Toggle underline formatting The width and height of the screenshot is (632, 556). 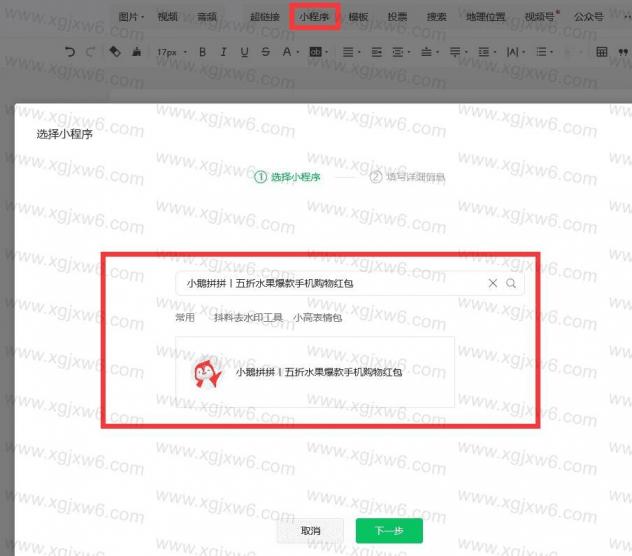click(244, 52)
